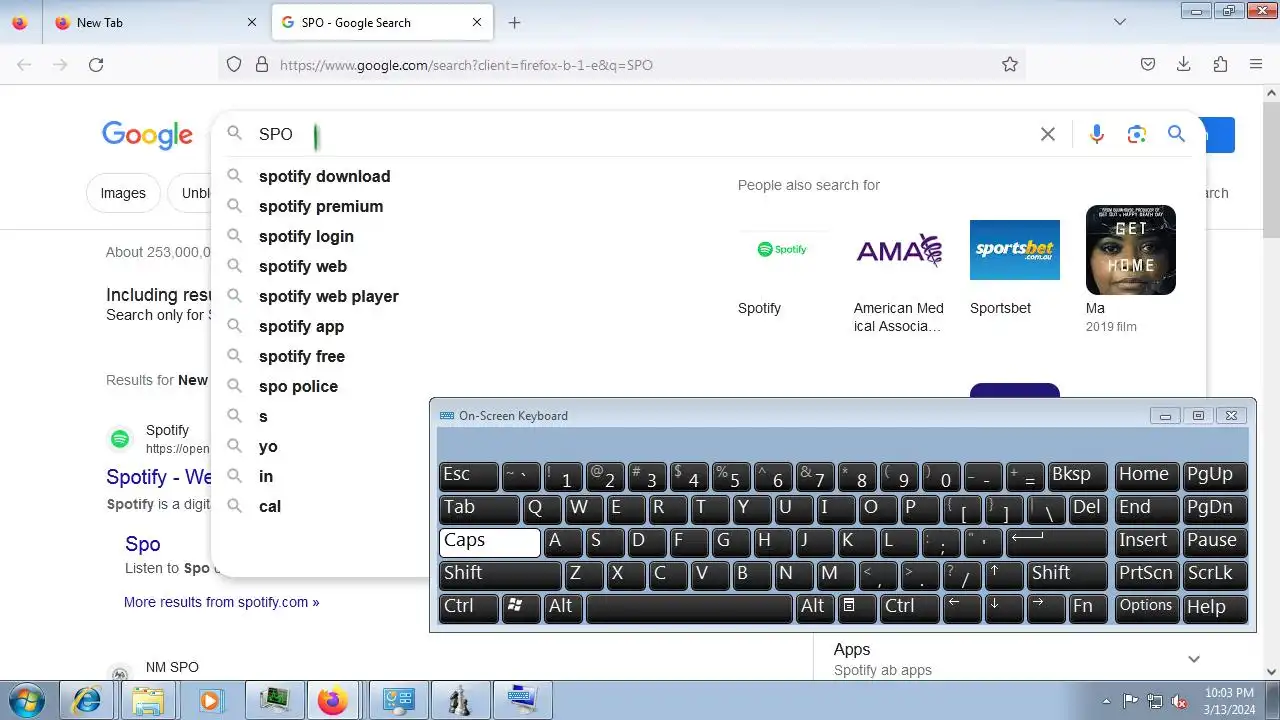Viewport: 1280px width, 720px height.
Task: Clear the search box with X icon
Action: click(1048, 134)
